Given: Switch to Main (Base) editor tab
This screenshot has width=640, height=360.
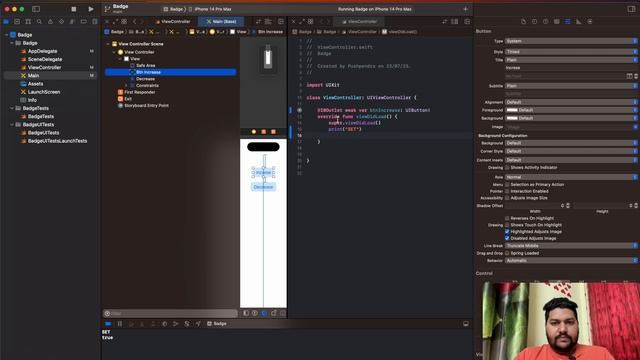Looking at the screenshot, I should tap(221, 21).
